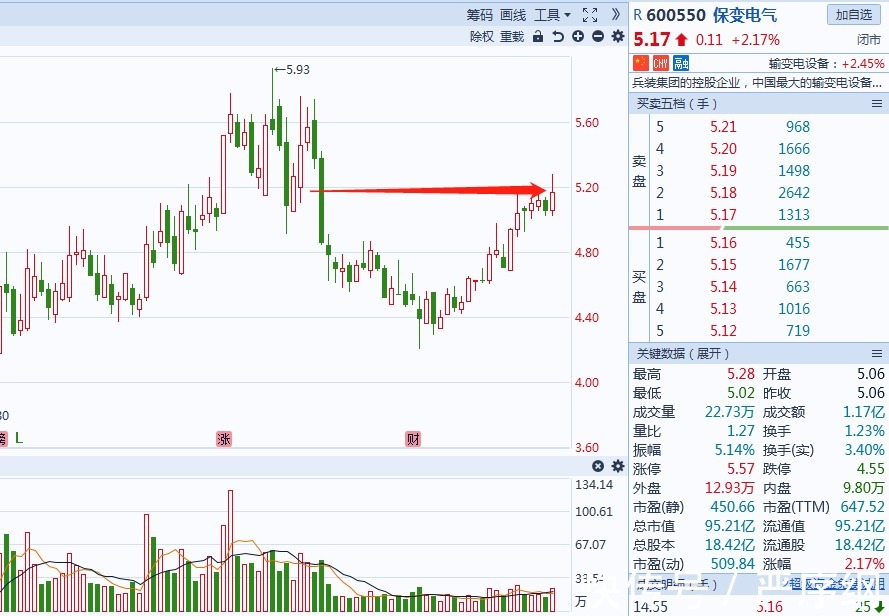Click sell level 2 volume 2642
The width and height of the screenshot is (889, 616).
(x=794, y=193)
